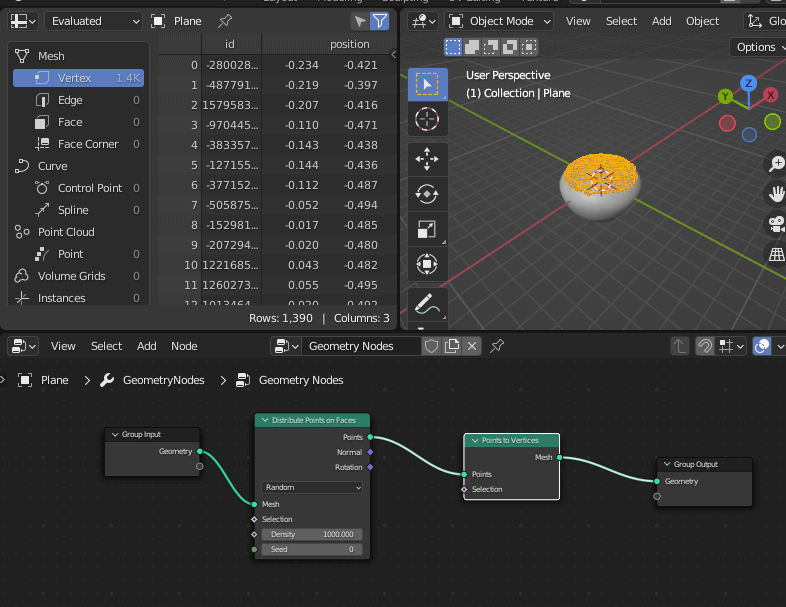786x607 pixels.
Task: Toggle spreadsheet row filters funnel
Action: [379, 21]
